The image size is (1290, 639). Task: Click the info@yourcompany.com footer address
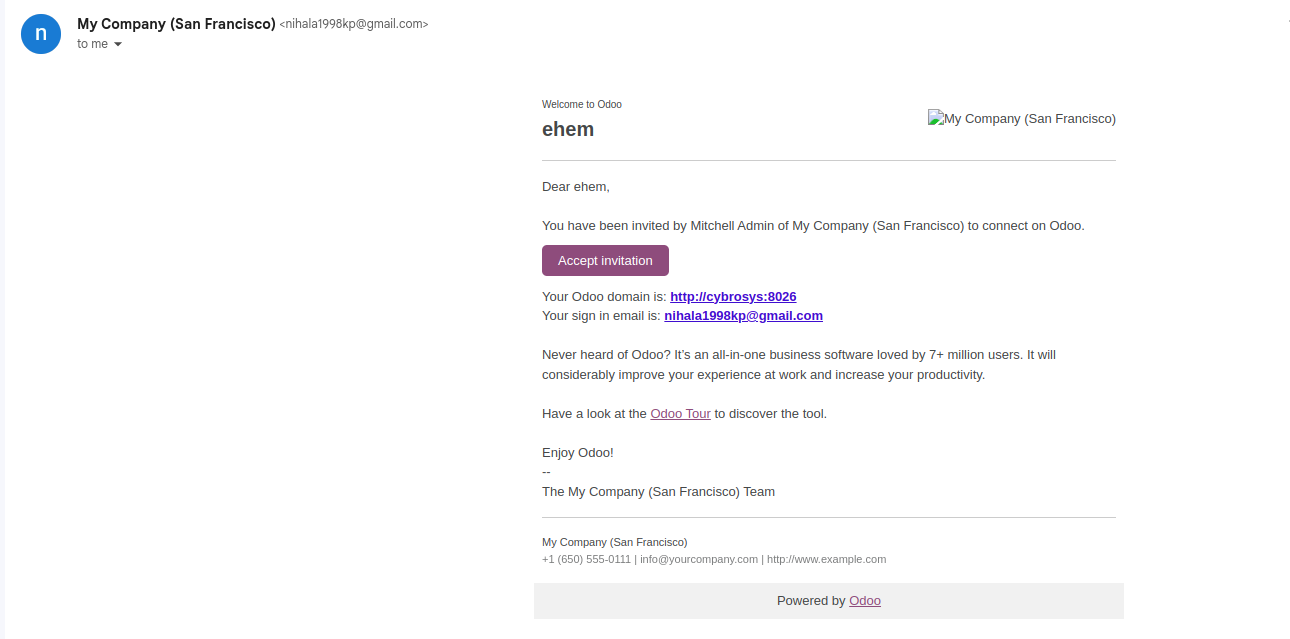click(699, 559)
